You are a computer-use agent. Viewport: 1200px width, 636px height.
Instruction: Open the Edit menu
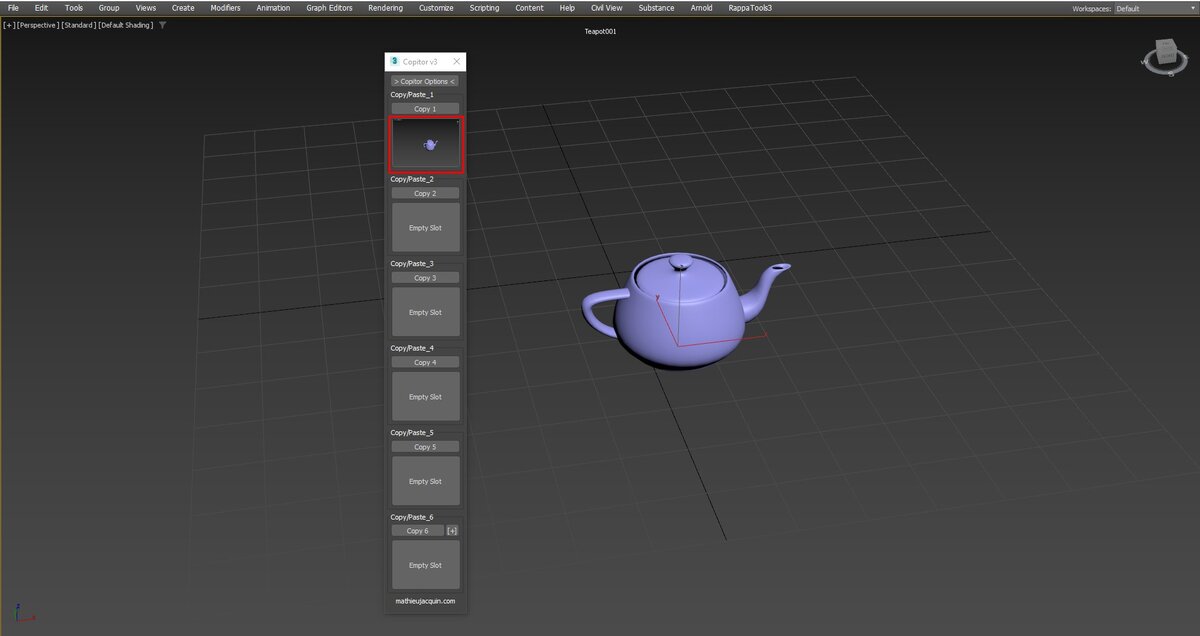pyautogui.click(x=41, y=8)
